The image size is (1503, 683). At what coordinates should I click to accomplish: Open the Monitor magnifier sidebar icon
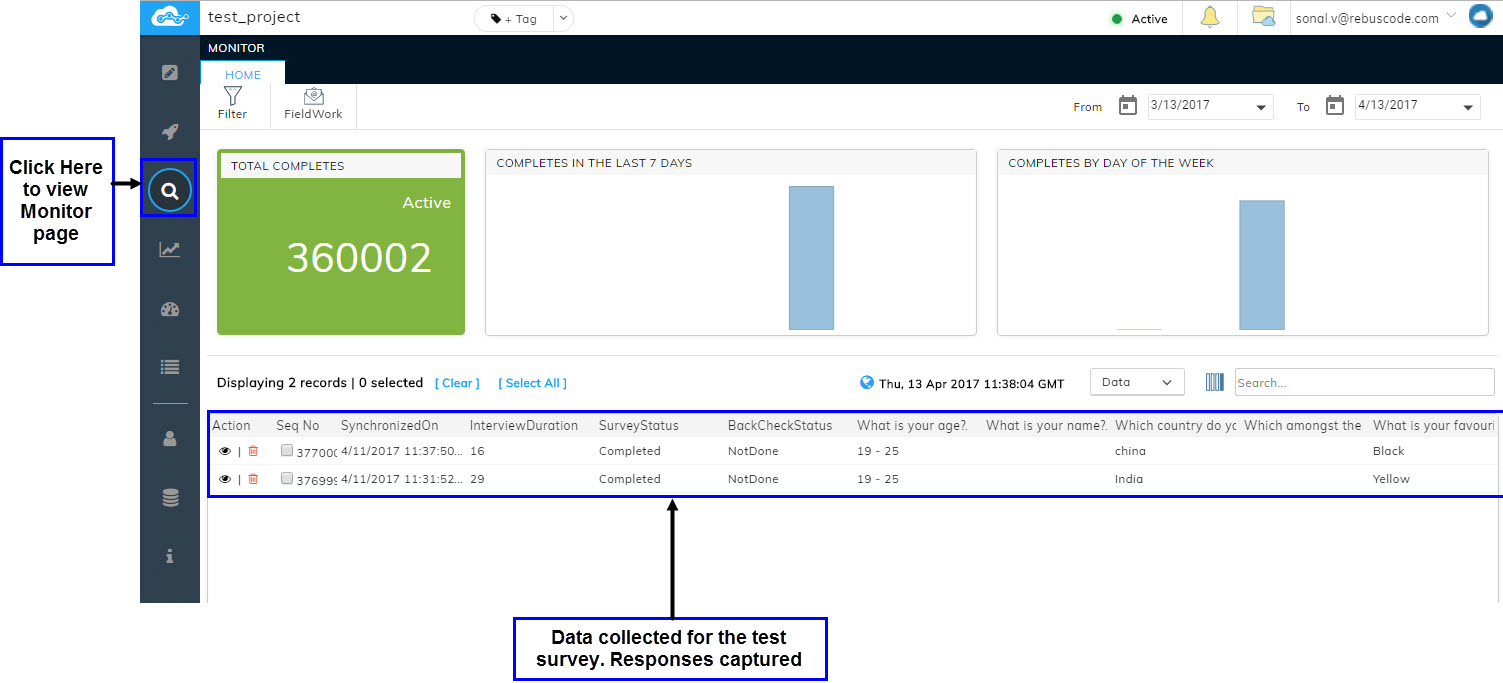click(x=170, y=190)
